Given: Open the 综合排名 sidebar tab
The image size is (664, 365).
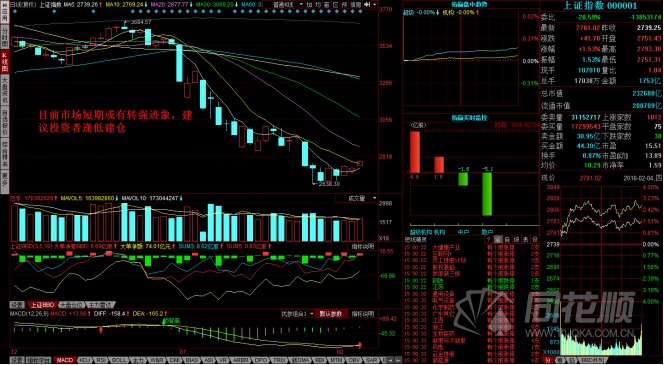Looking at the screenshot, I should click(5, 153).
